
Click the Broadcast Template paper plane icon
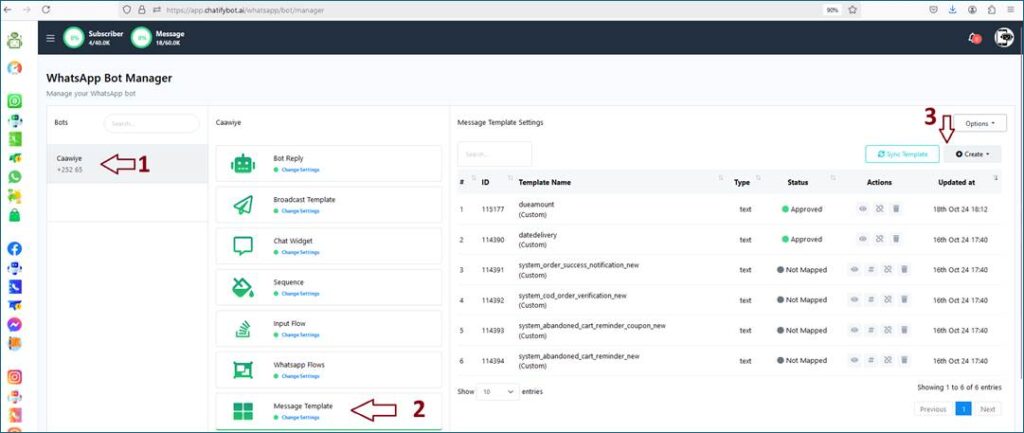tap(242, 205)
